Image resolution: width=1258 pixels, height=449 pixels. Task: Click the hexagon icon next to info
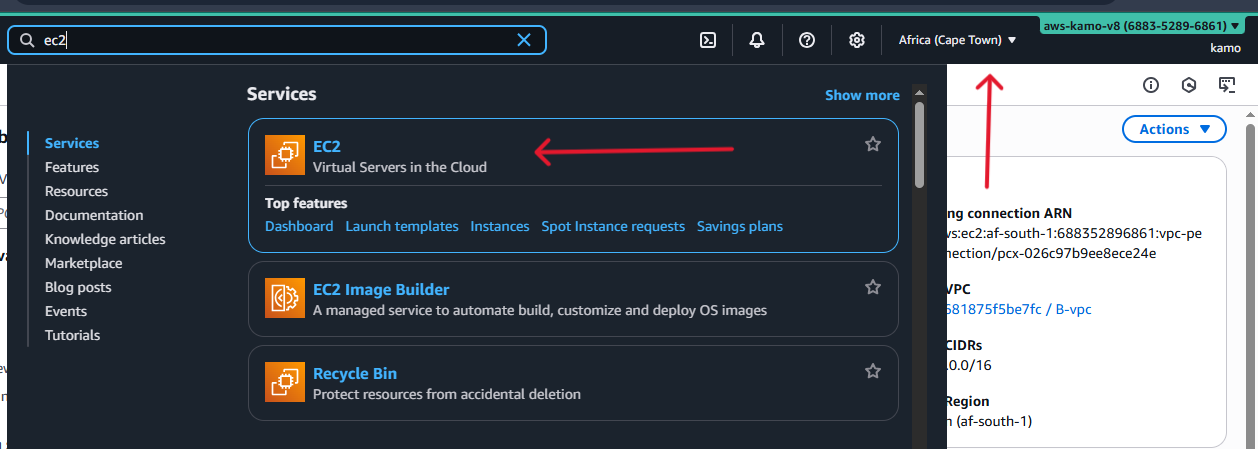tap(1189, 85)
